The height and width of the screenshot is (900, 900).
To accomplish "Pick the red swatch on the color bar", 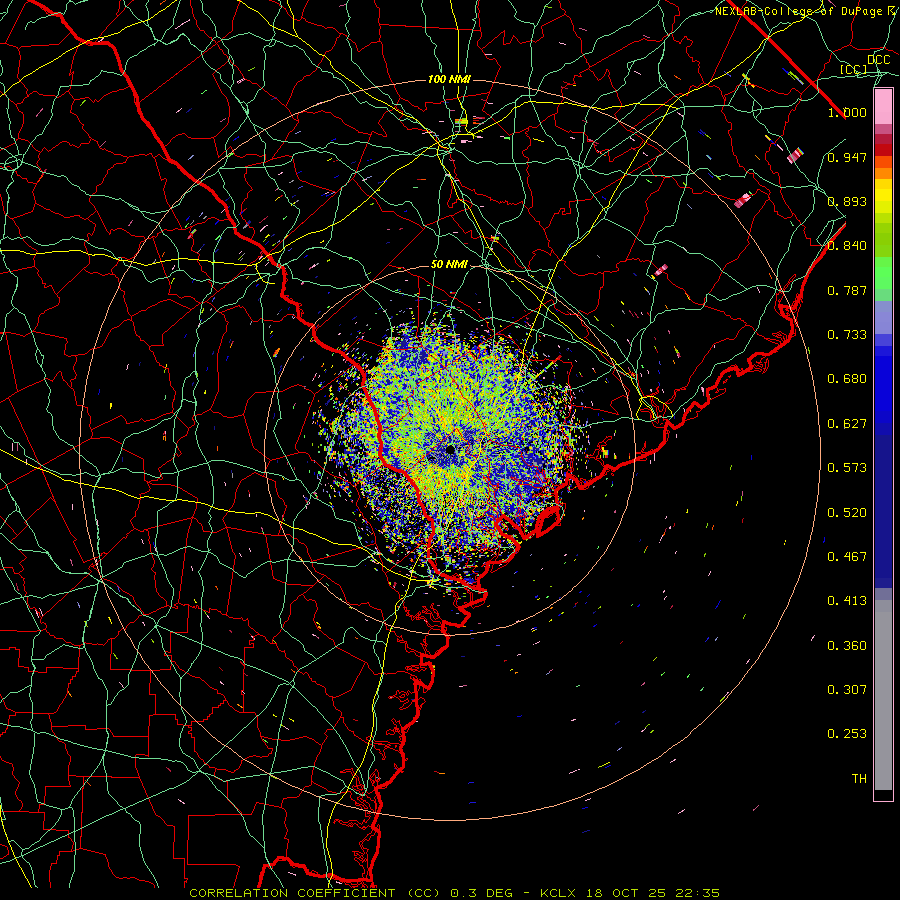I will 883,149.
